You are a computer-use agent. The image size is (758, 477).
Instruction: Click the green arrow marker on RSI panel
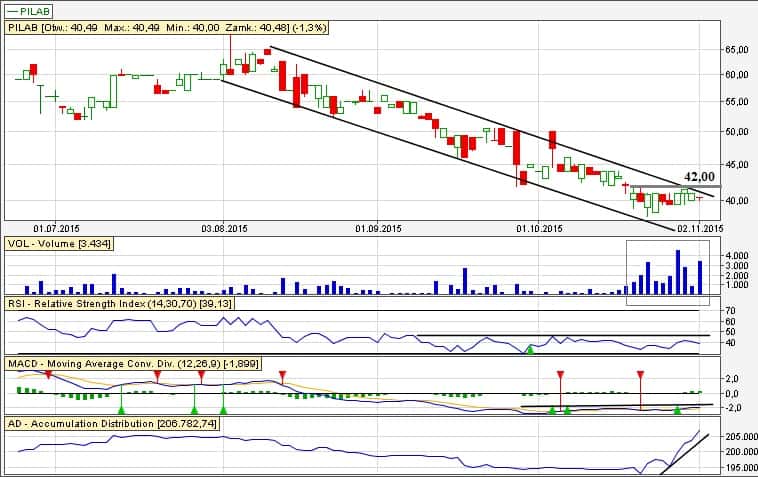531,348
